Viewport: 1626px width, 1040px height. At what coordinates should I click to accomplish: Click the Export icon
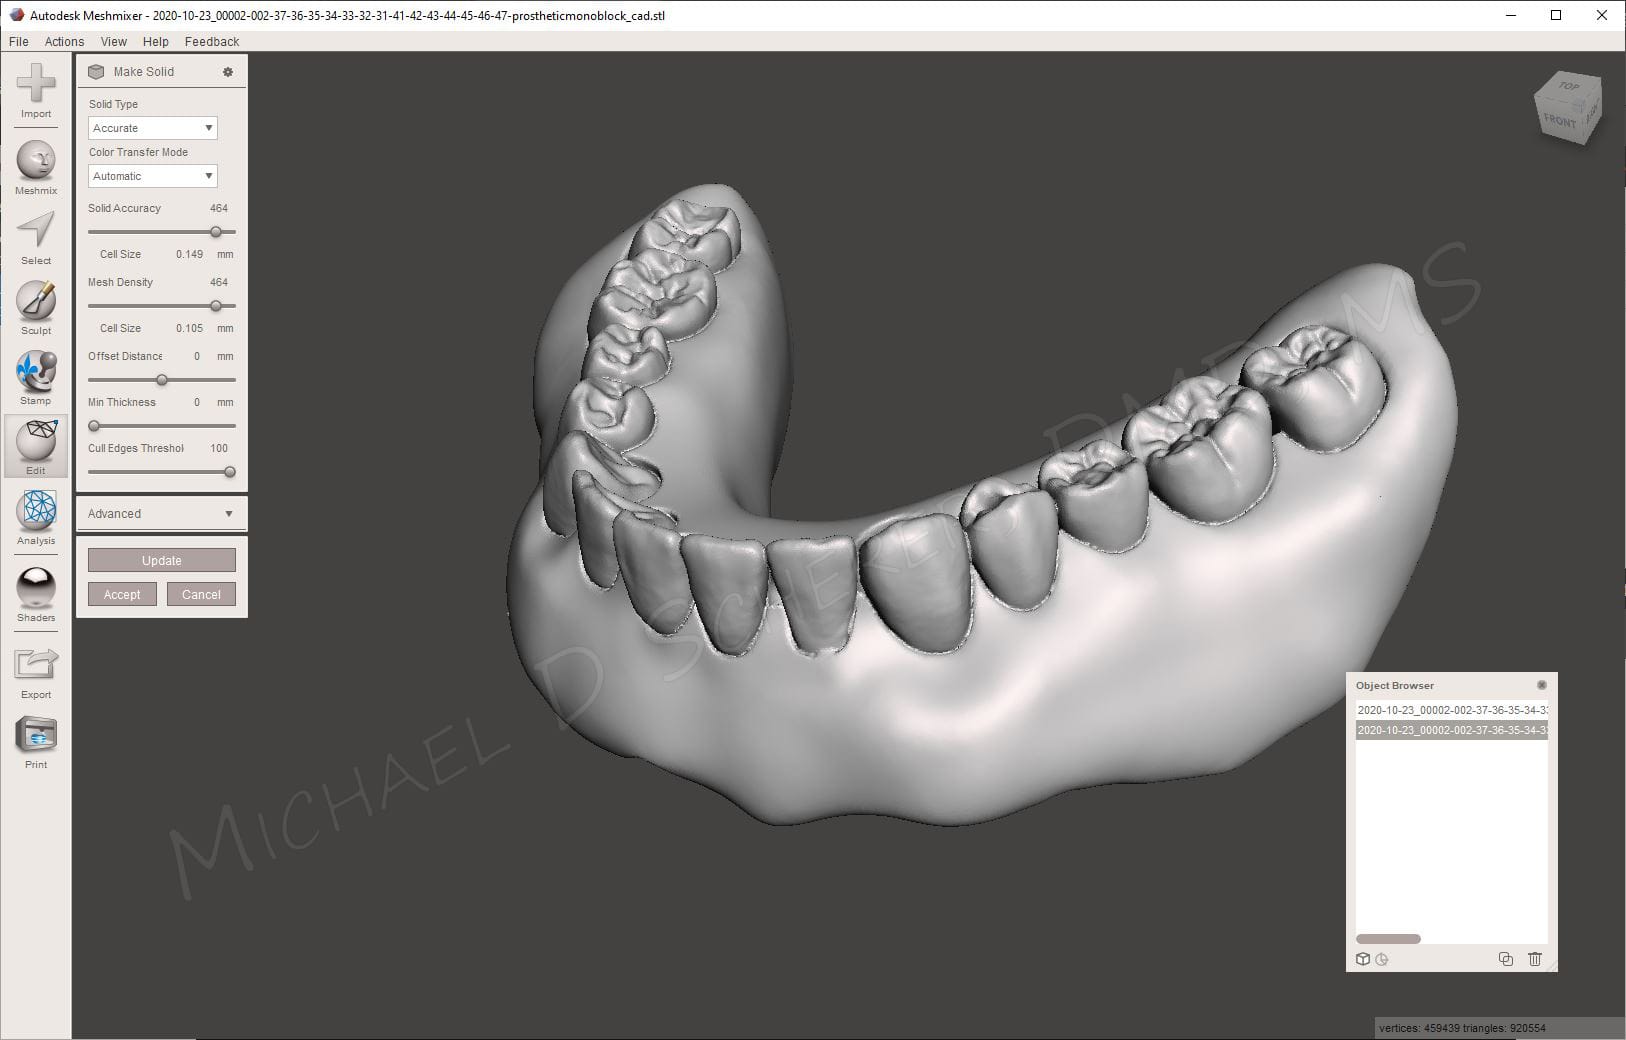tap(36, 664)
